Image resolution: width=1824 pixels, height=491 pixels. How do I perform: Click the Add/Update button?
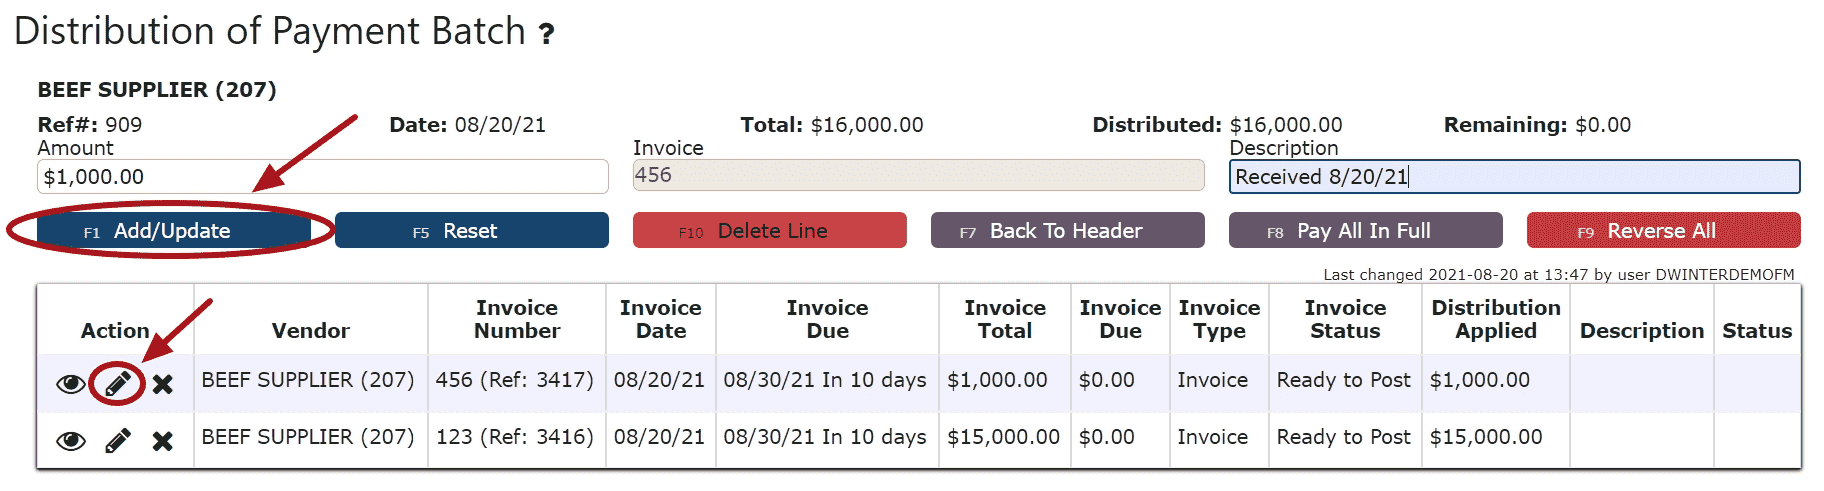click(x=173, y=230)
